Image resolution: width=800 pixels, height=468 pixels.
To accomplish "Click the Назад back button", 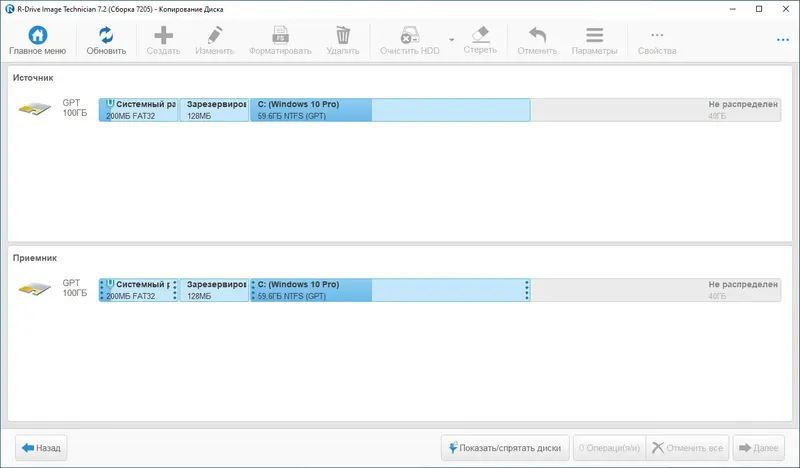I will click(x=41, y=448).
